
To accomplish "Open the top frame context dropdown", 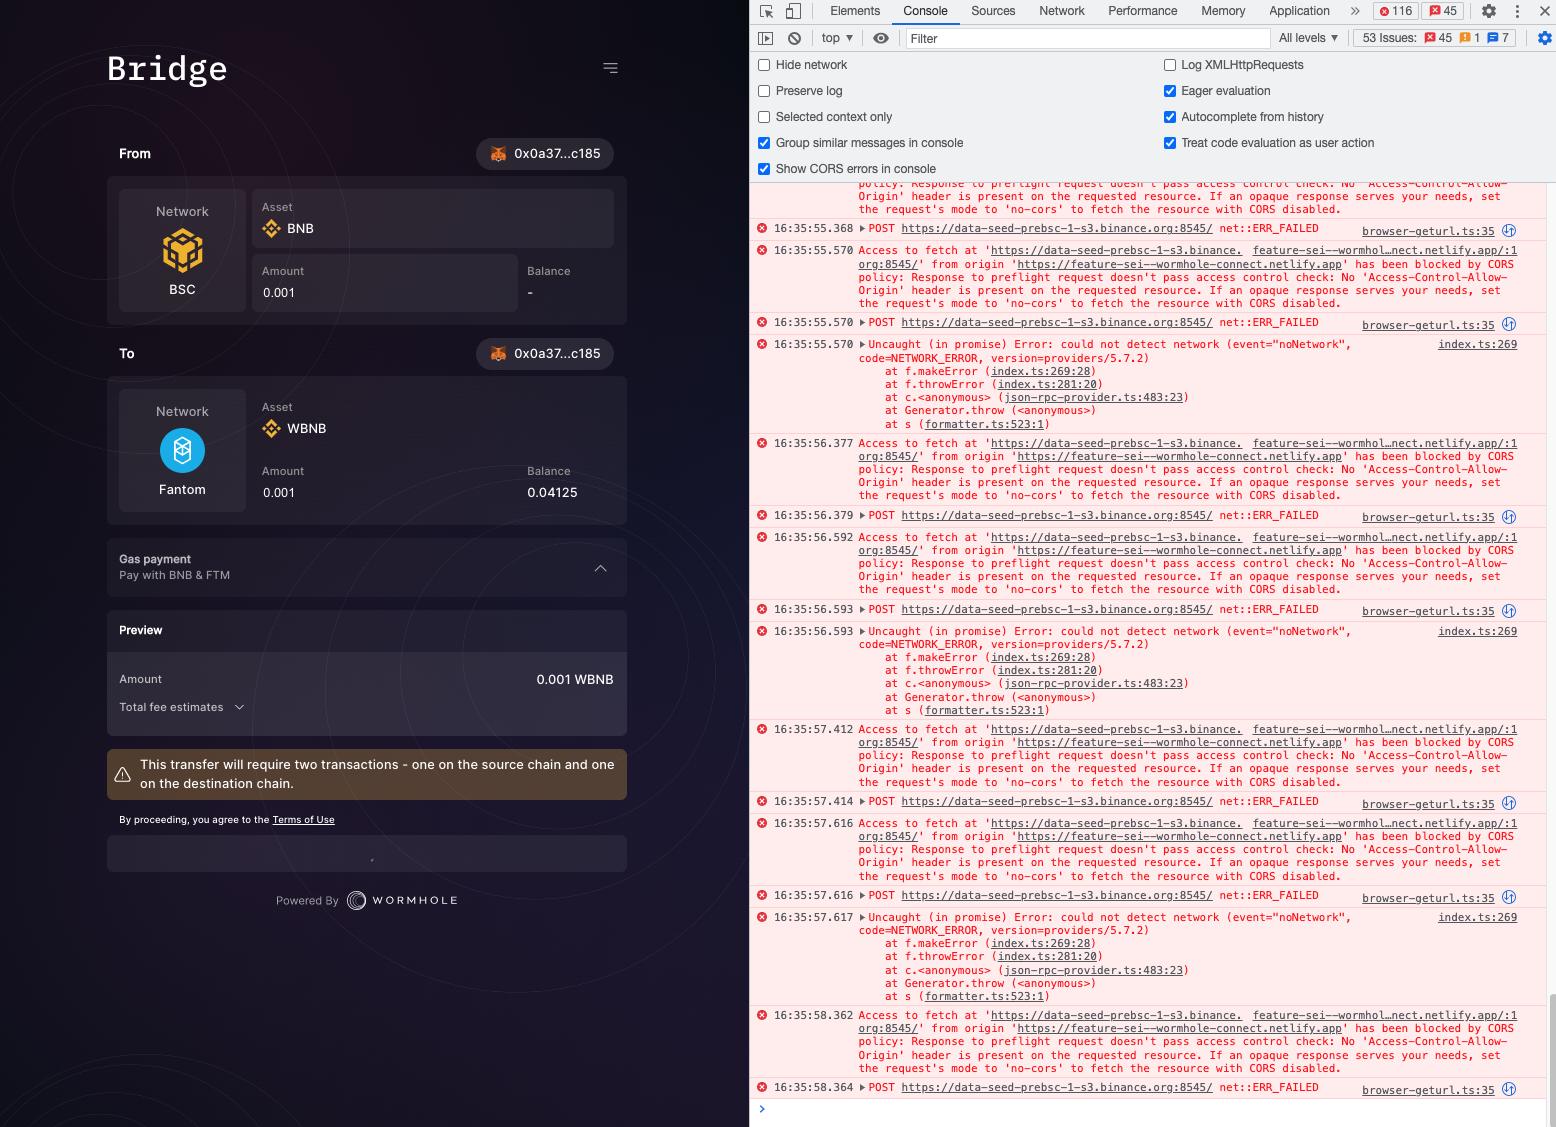I will (836, 38).
